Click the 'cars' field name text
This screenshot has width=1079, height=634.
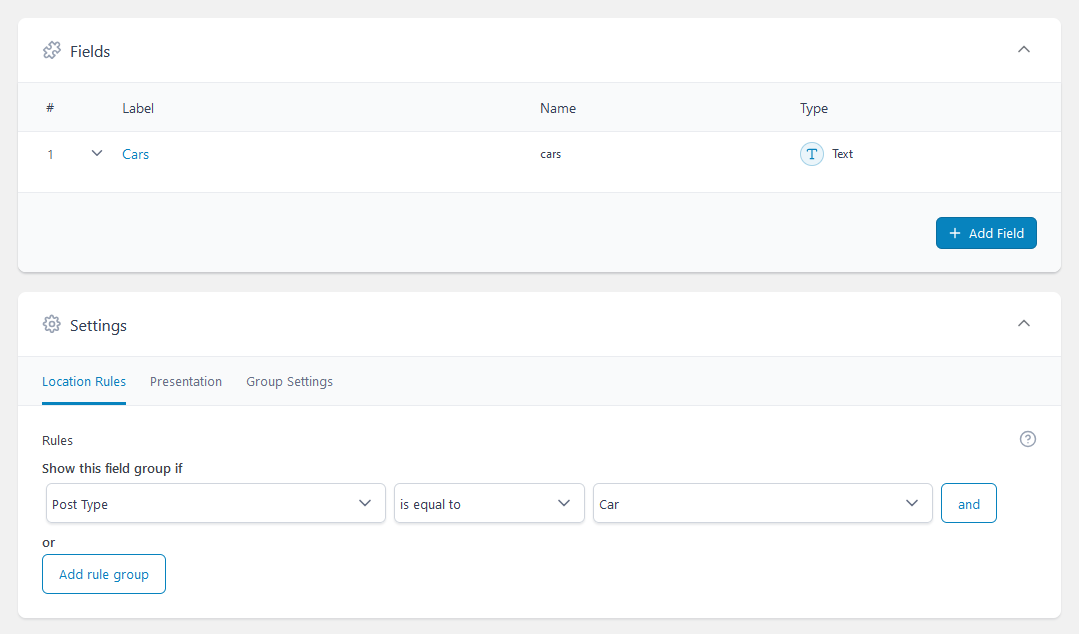[x=550, y=155]
